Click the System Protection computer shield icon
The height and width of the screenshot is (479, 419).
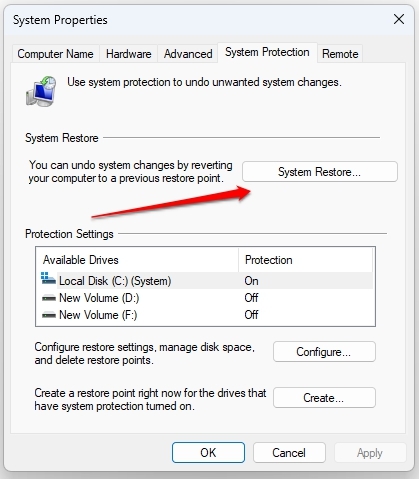(41, 91)
